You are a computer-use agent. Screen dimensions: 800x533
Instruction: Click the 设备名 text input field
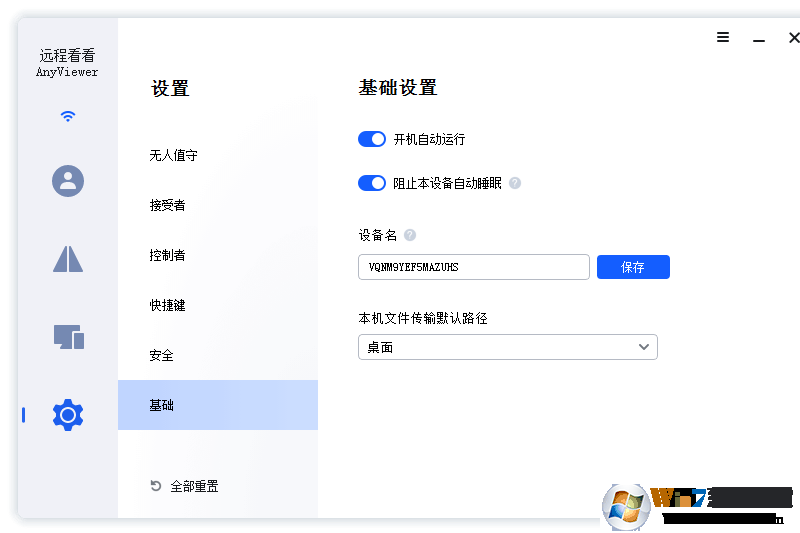click(473, 267)
